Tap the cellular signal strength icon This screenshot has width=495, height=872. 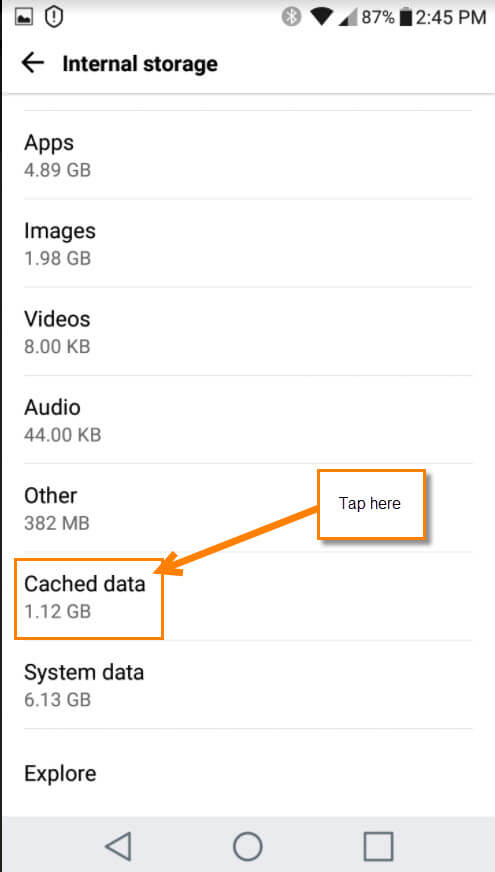pyautogui.click(x=348, y=17)
